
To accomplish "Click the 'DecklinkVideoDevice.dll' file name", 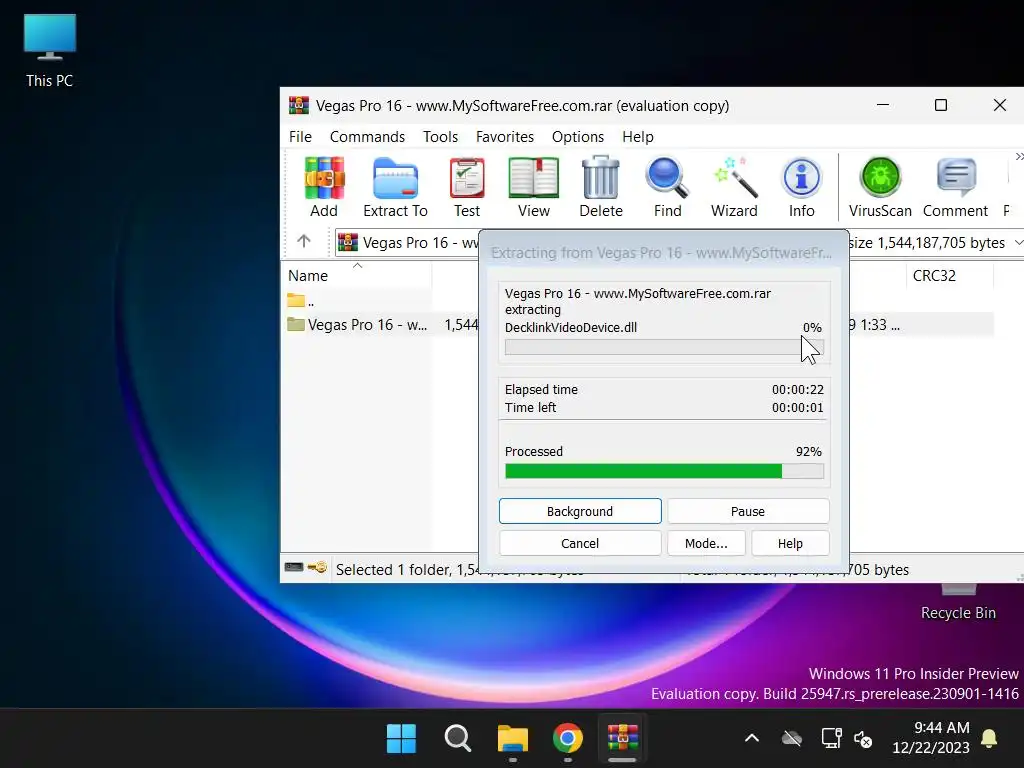I will point(571,328).
